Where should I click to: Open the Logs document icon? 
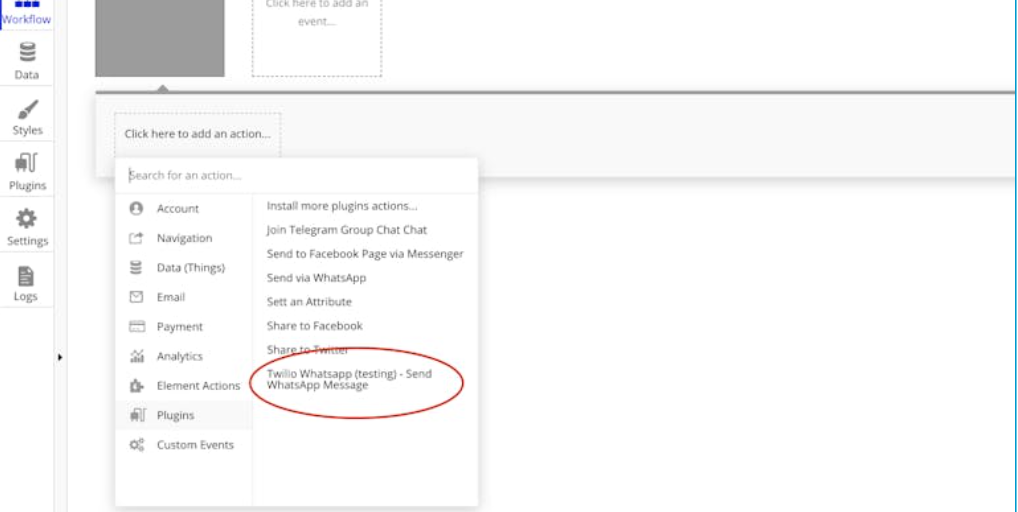[26, 276]
